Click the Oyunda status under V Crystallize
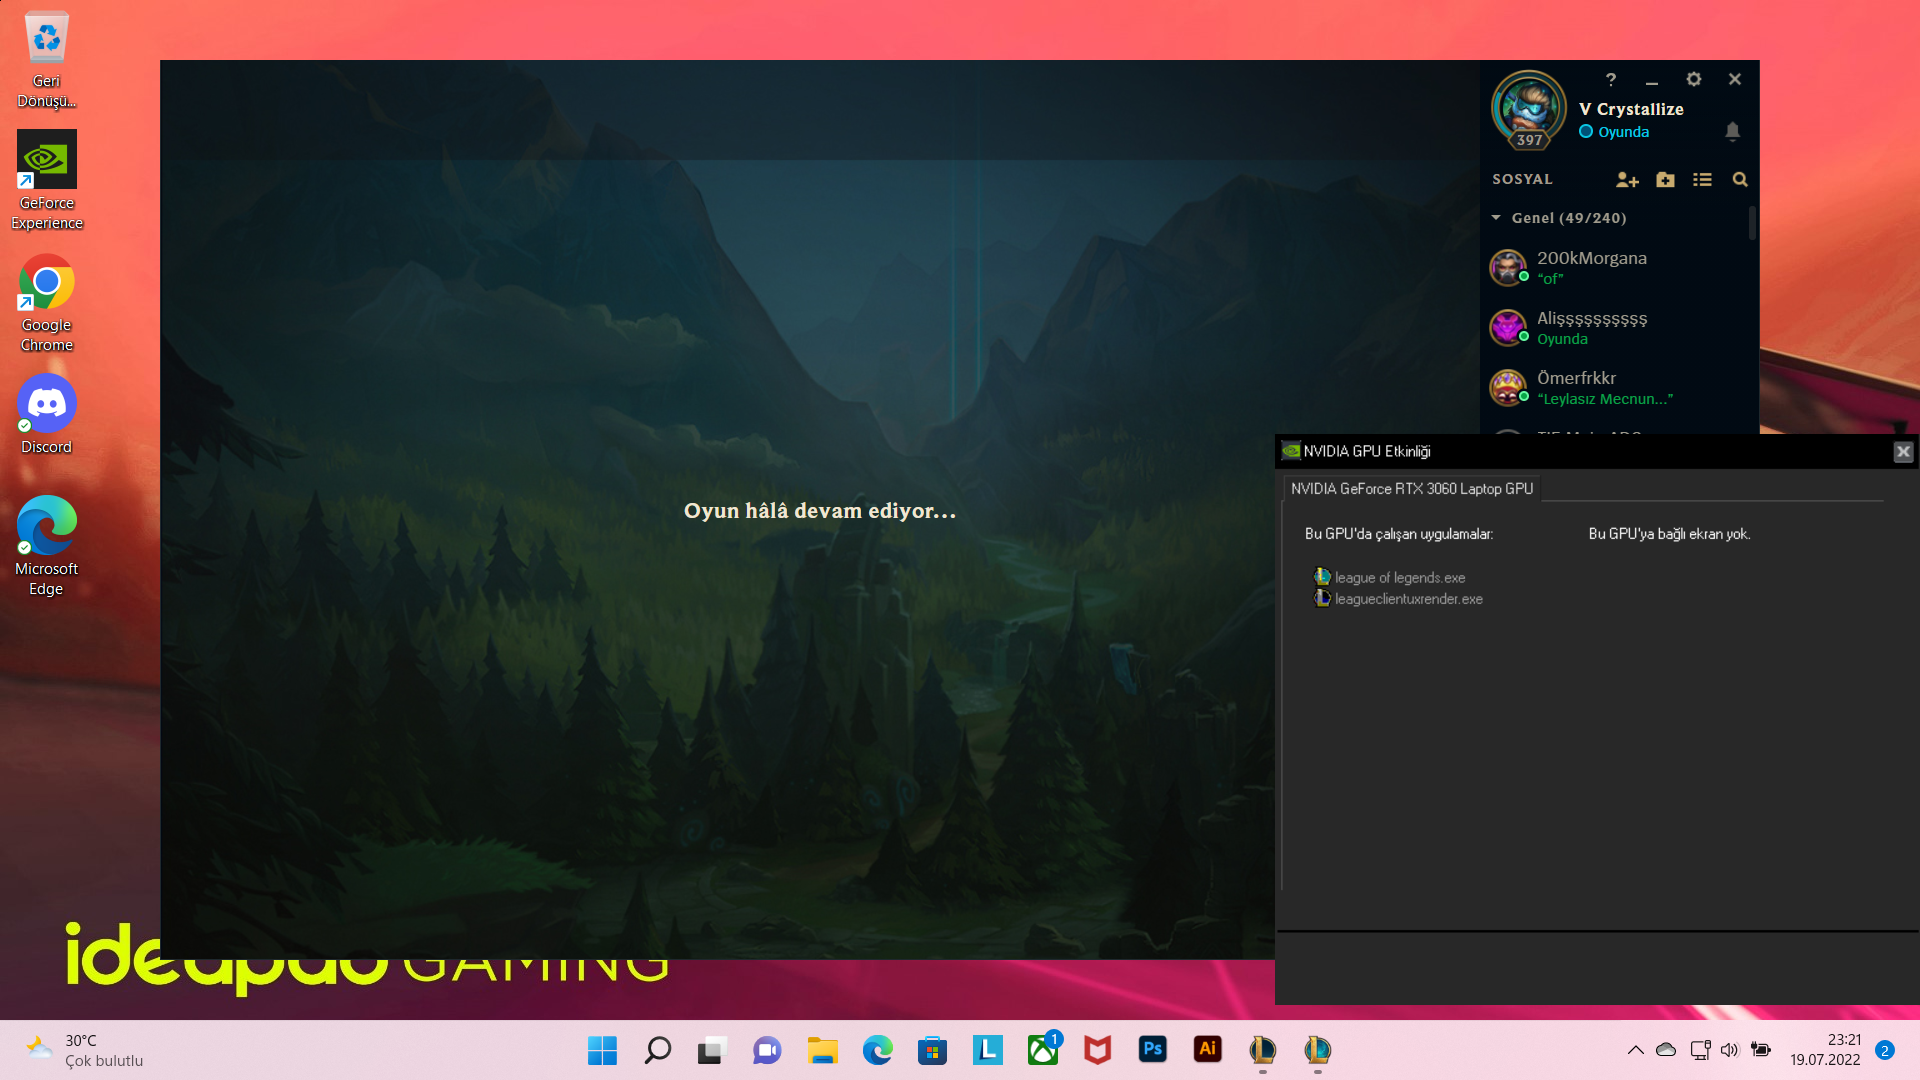The height and width of the screenshot is (1080, 1920). pos(1614,132)
